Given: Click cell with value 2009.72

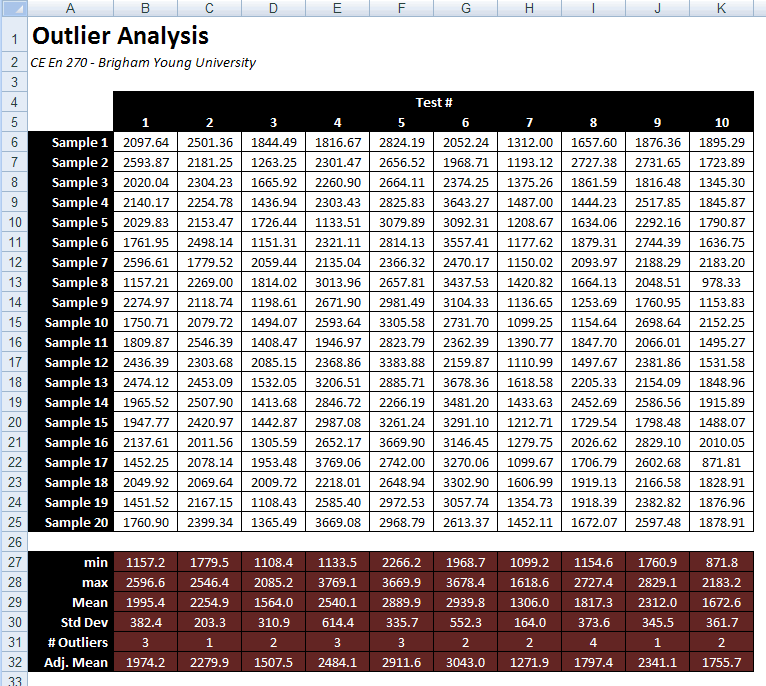Looking at the screenshot, I should 274,483.
